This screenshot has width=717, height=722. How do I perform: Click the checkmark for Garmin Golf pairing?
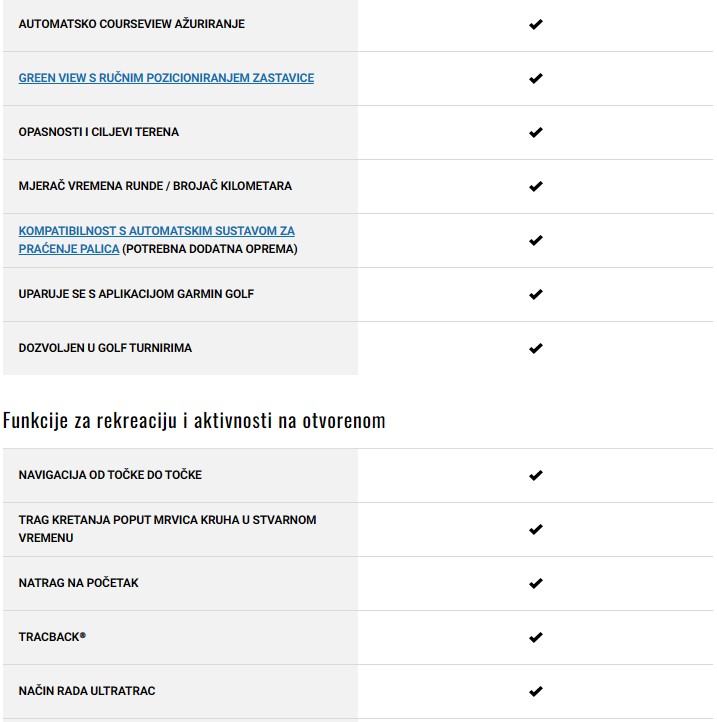[535, 294]
